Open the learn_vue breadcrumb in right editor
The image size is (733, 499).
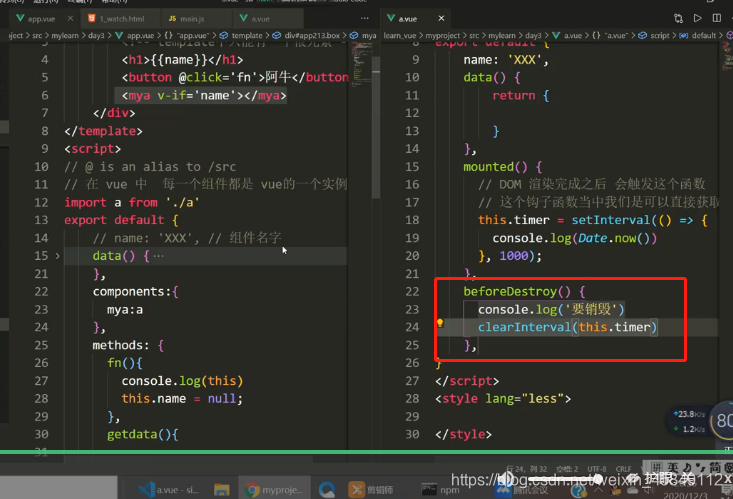400,36
